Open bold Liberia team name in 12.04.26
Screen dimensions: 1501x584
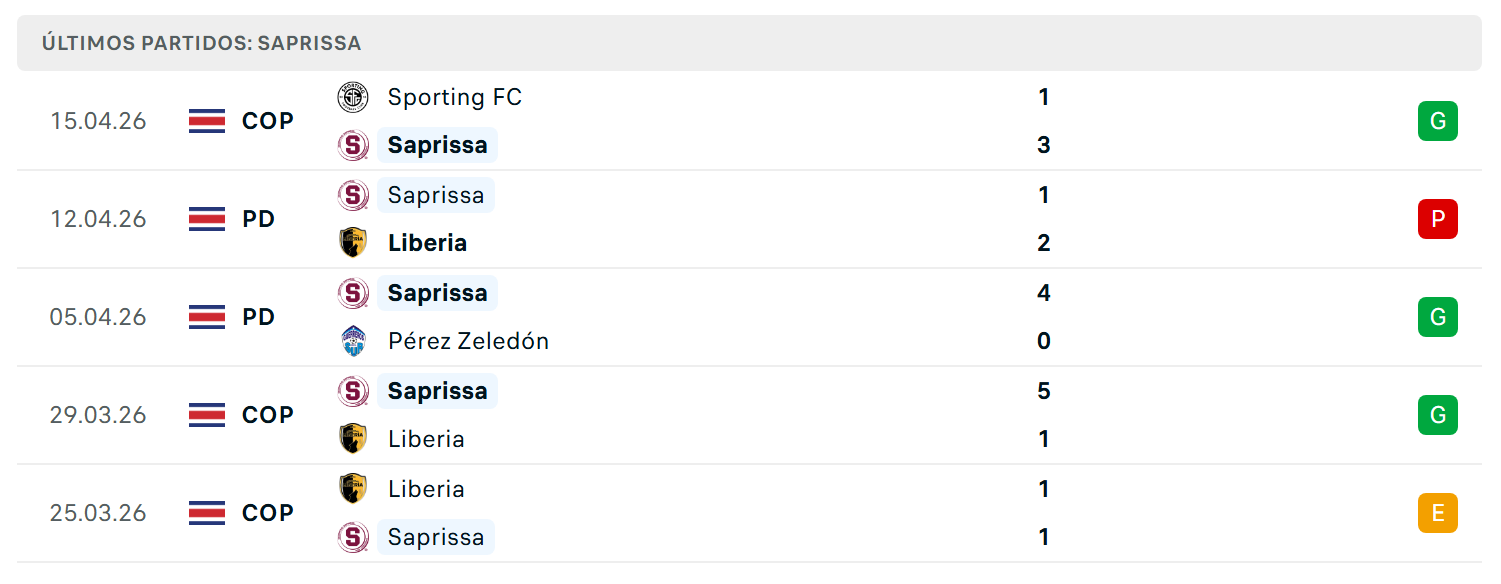click(427, 243)
